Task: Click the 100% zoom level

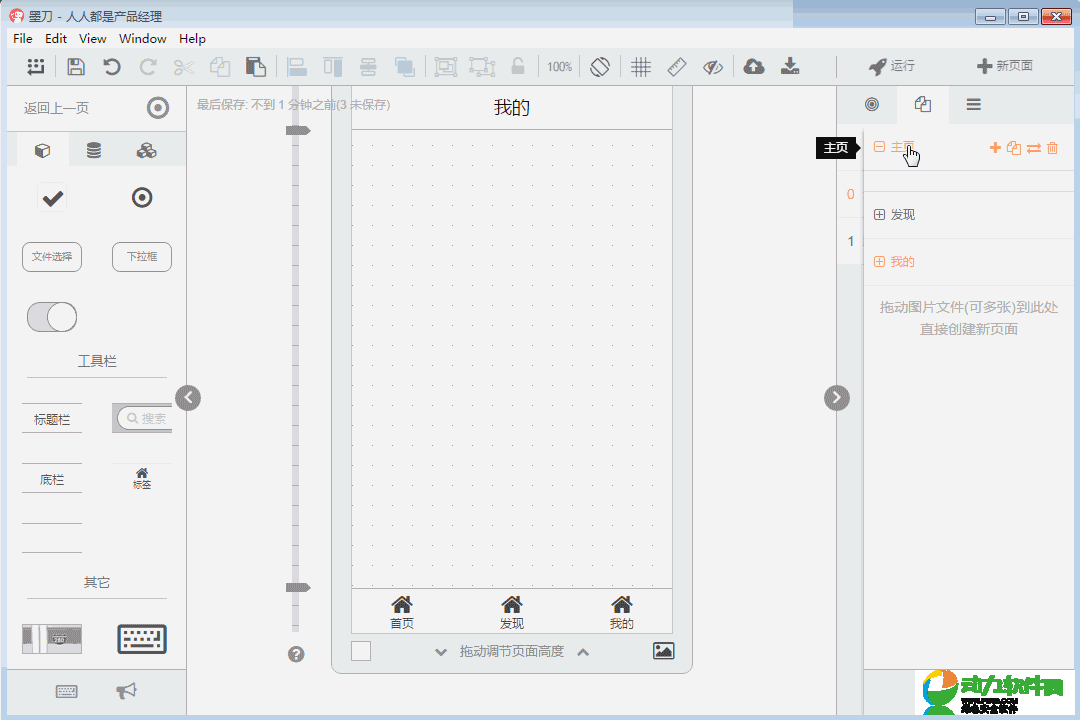Action: [x=559, y=66]
